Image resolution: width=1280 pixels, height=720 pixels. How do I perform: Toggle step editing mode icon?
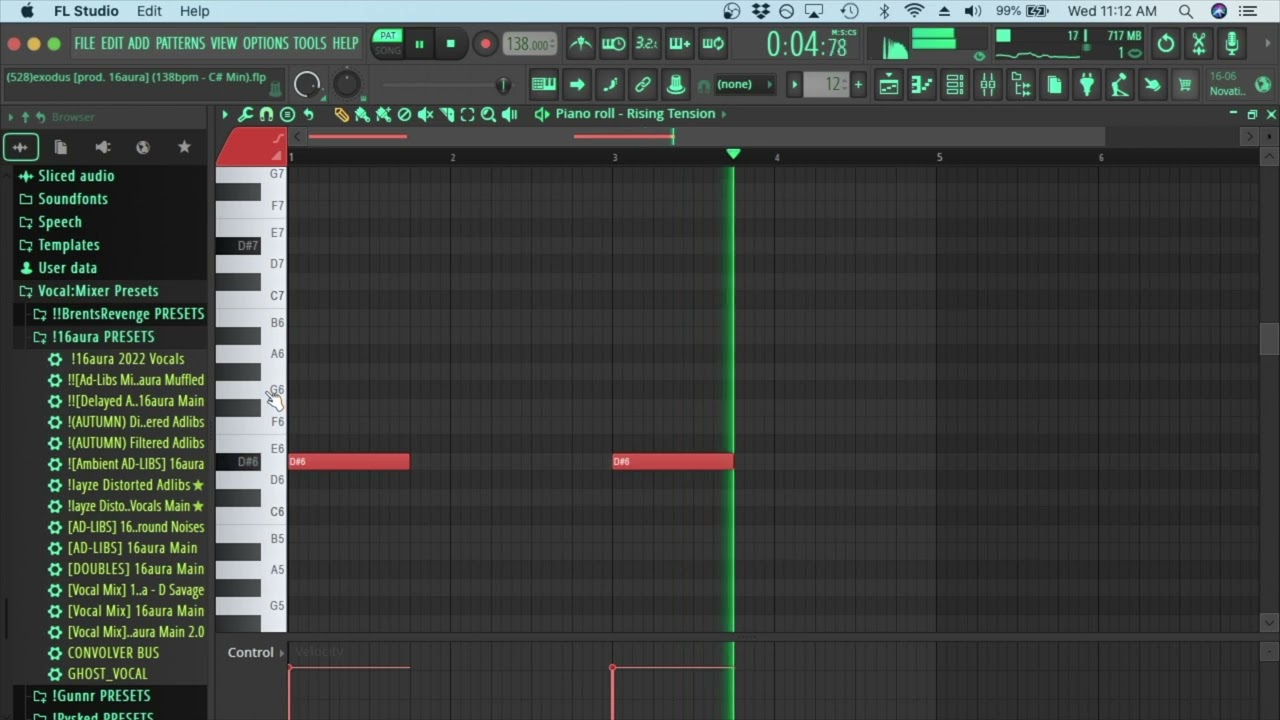tap(610, 85)
